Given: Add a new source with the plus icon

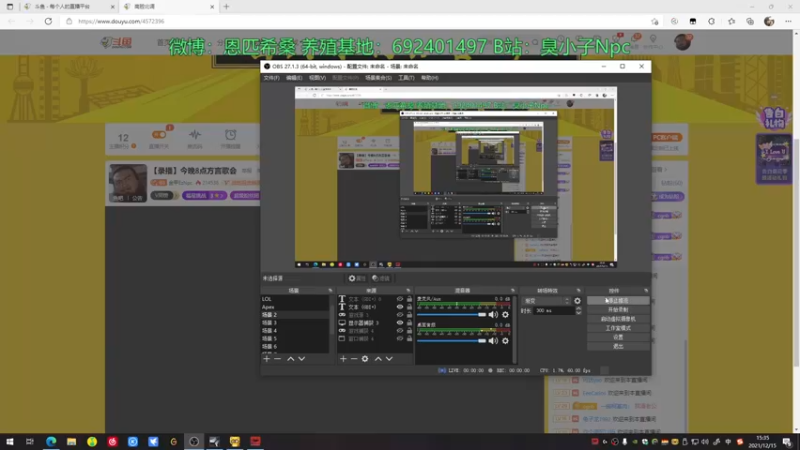Looking at the screenshot, I should tap(343, 359).
